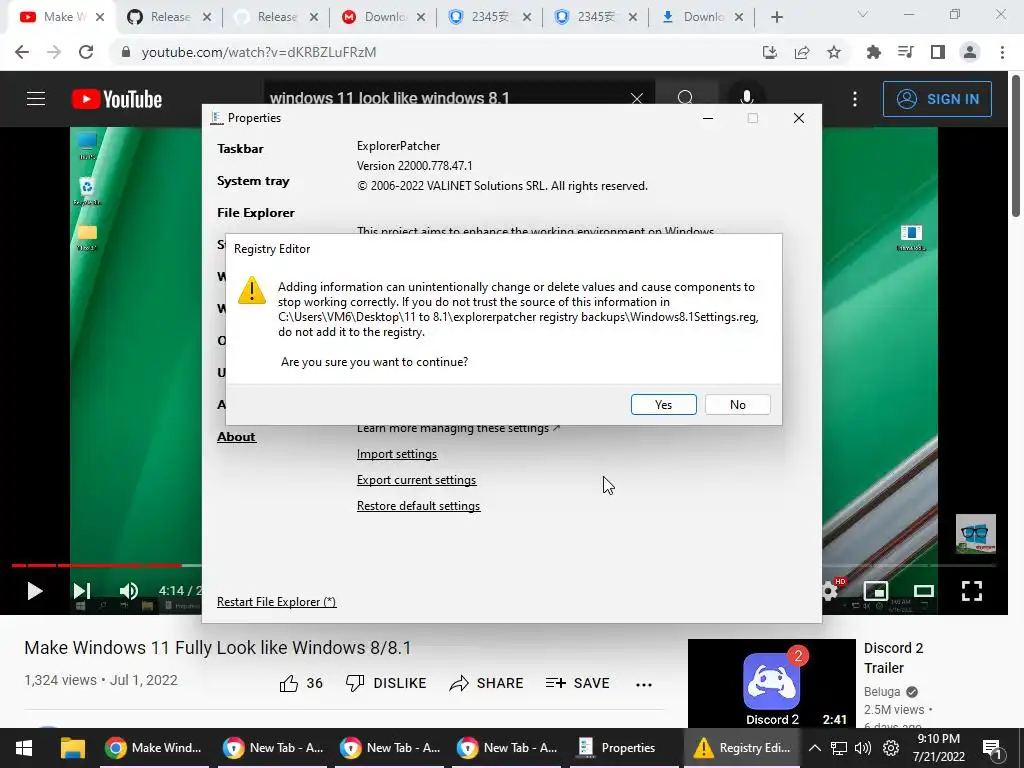Confirm the registry import with Yes

(x=664, y=404)
